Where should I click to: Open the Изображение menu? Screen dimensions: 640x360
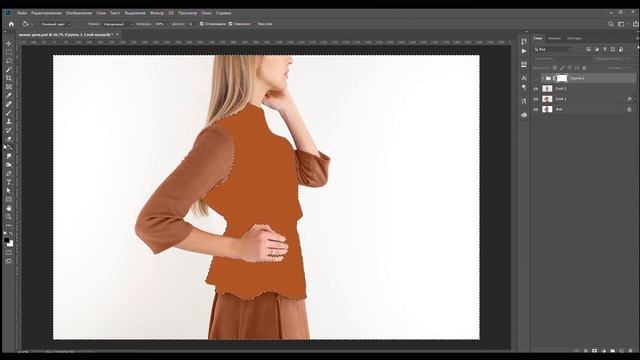coord(79,13)
